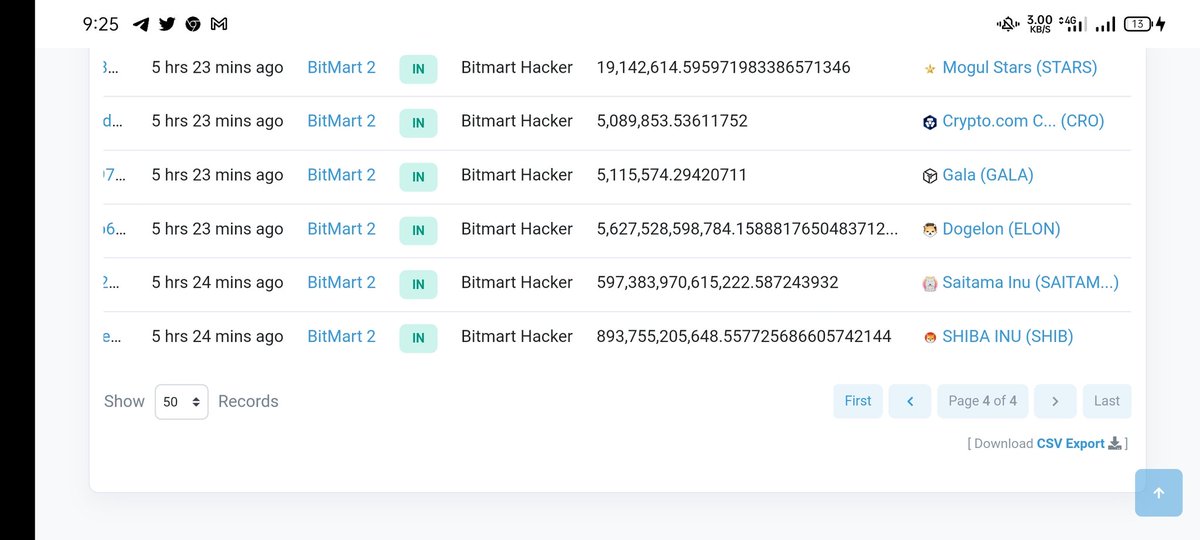
Task: Click Bitmart Hacker in the CRO row
Action: tap(517, 121)
